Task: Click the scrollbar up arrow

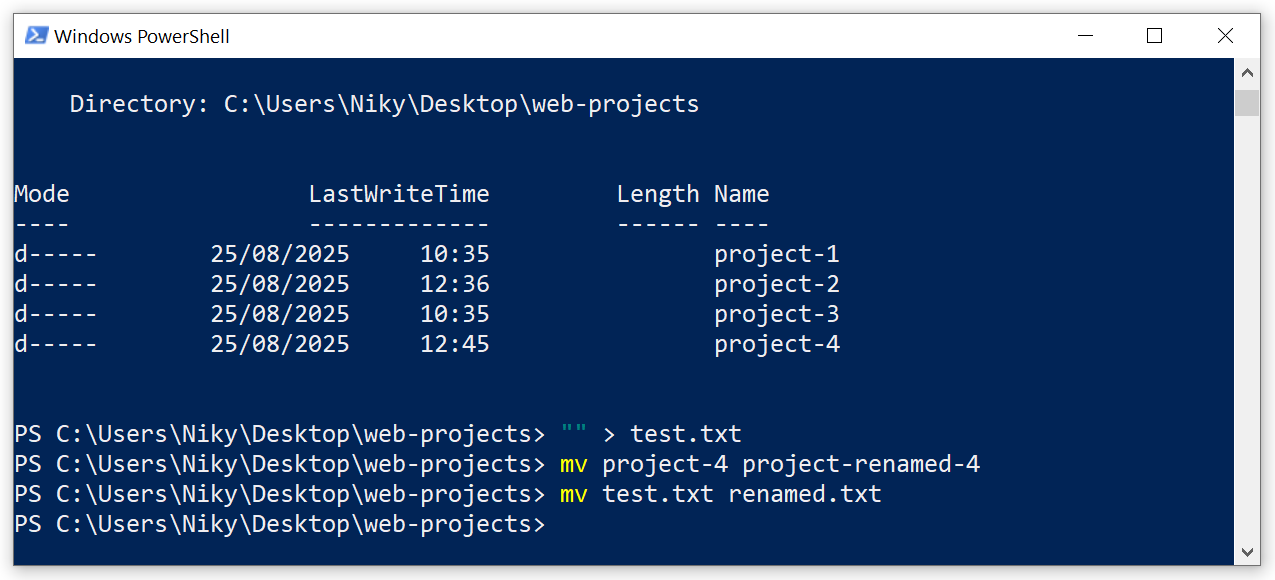Action: [x=1247, y=71]
